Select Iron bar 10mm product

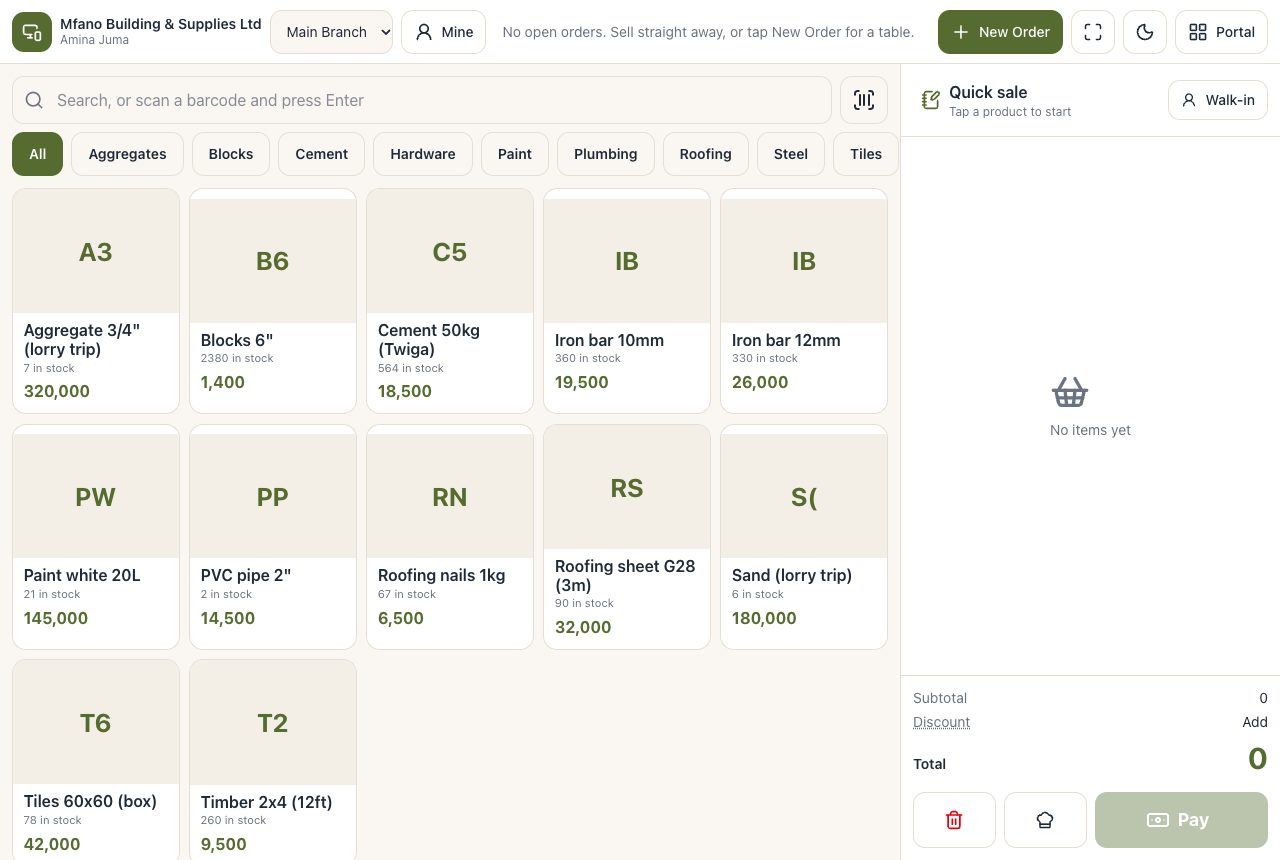click(x=627, y=301)
